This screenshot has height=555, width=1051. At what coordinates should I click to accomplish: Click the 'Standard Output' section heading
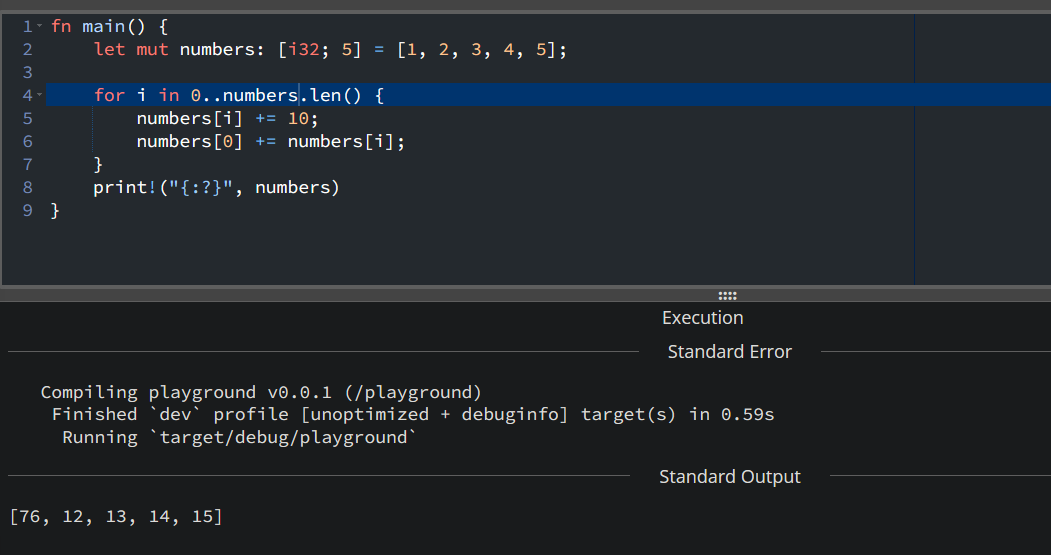[729, 477]
